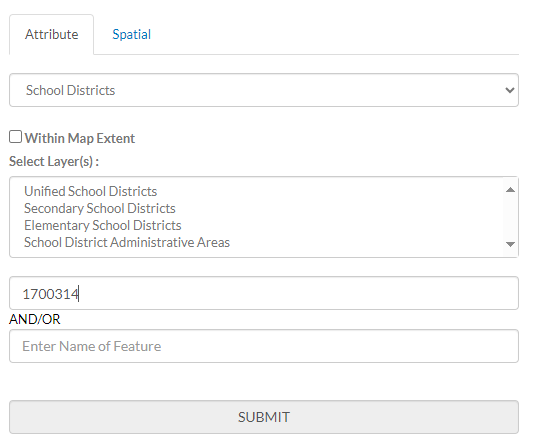The width and height of the screenshot is (534, 446).
Task: Click the SUBMIT button
Action: coord(264,417)
